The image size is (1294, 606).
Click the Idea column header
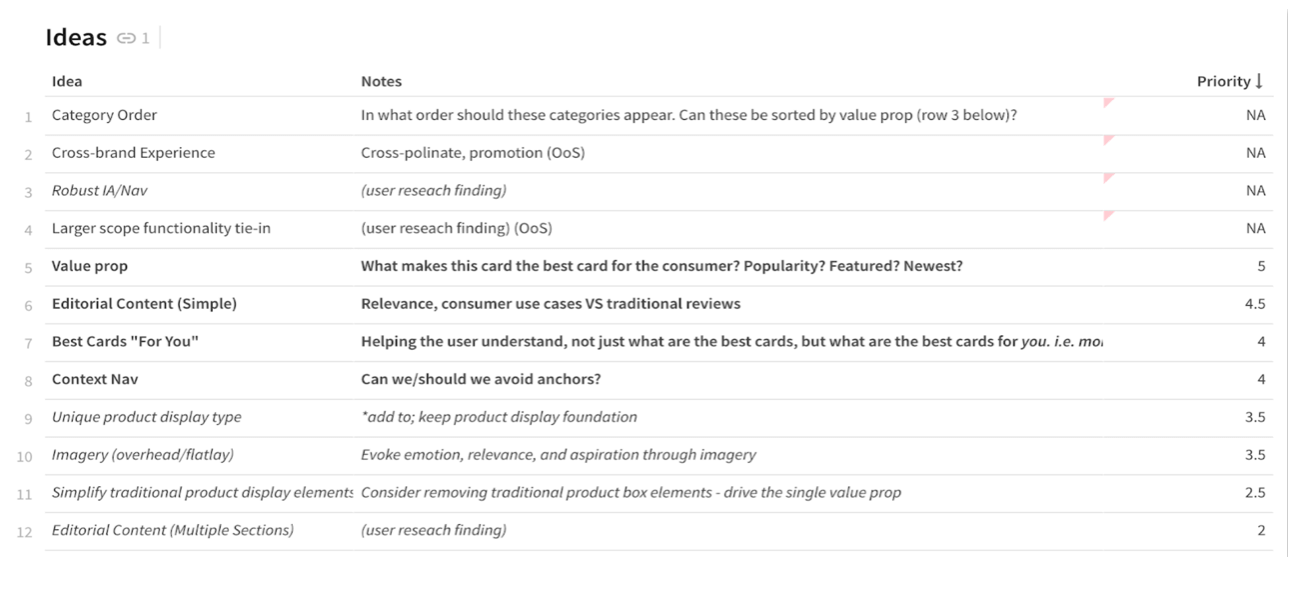coord(67,81)
